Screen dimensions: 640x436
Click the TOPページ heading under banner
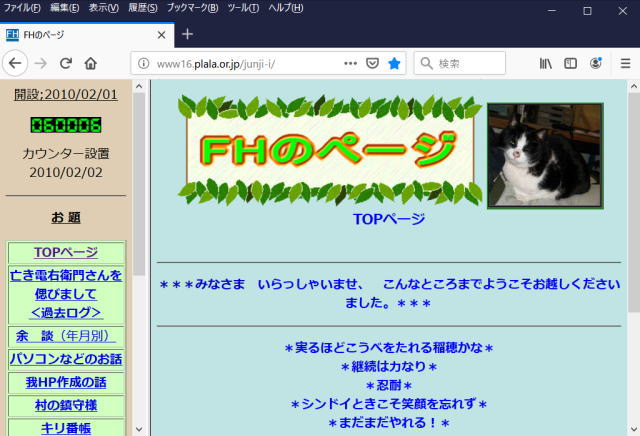389,219
